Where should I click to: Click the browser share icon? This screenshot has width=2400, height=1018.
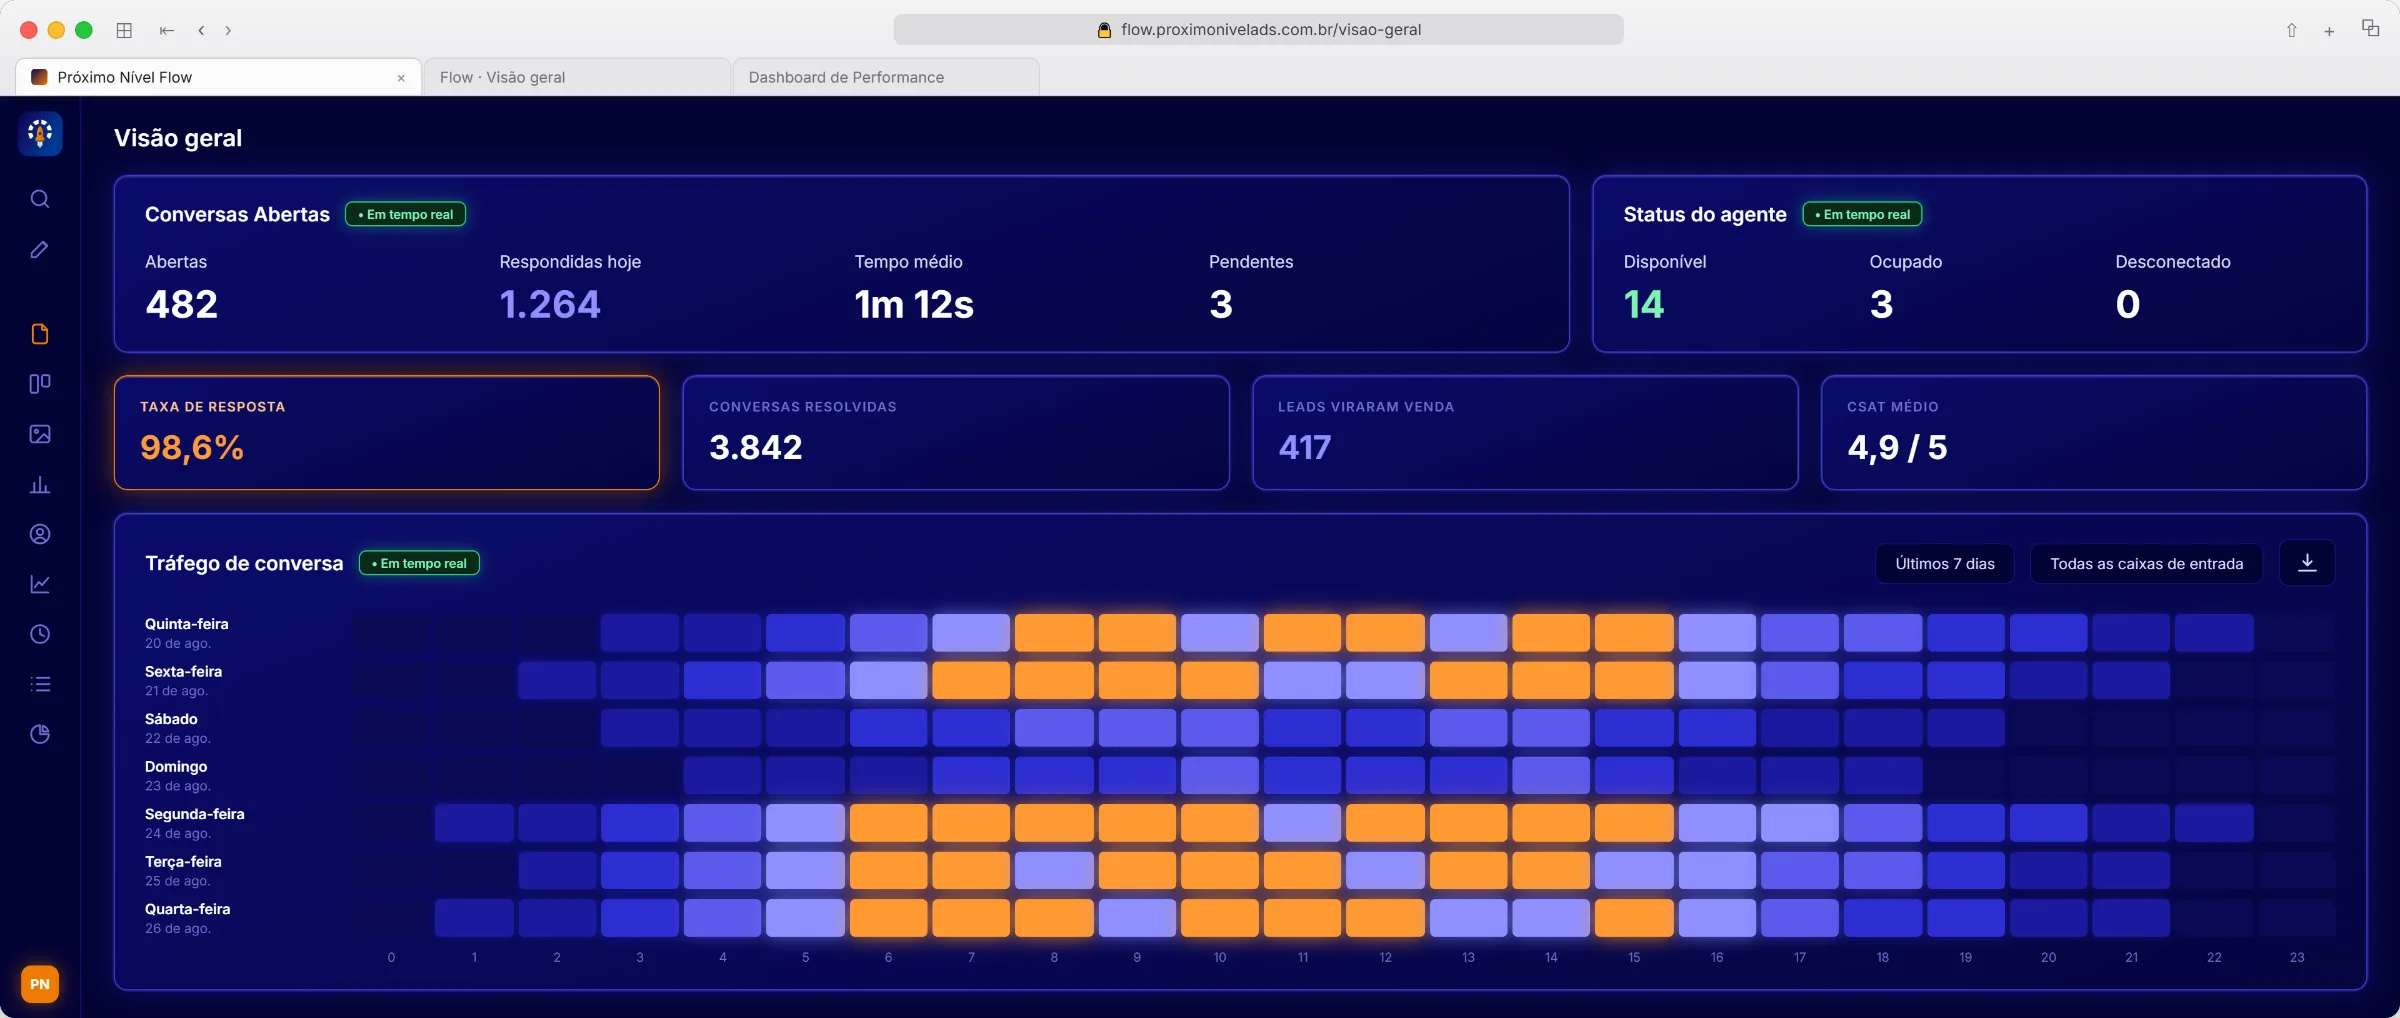pyautogui.click(x=2291, y=30)
